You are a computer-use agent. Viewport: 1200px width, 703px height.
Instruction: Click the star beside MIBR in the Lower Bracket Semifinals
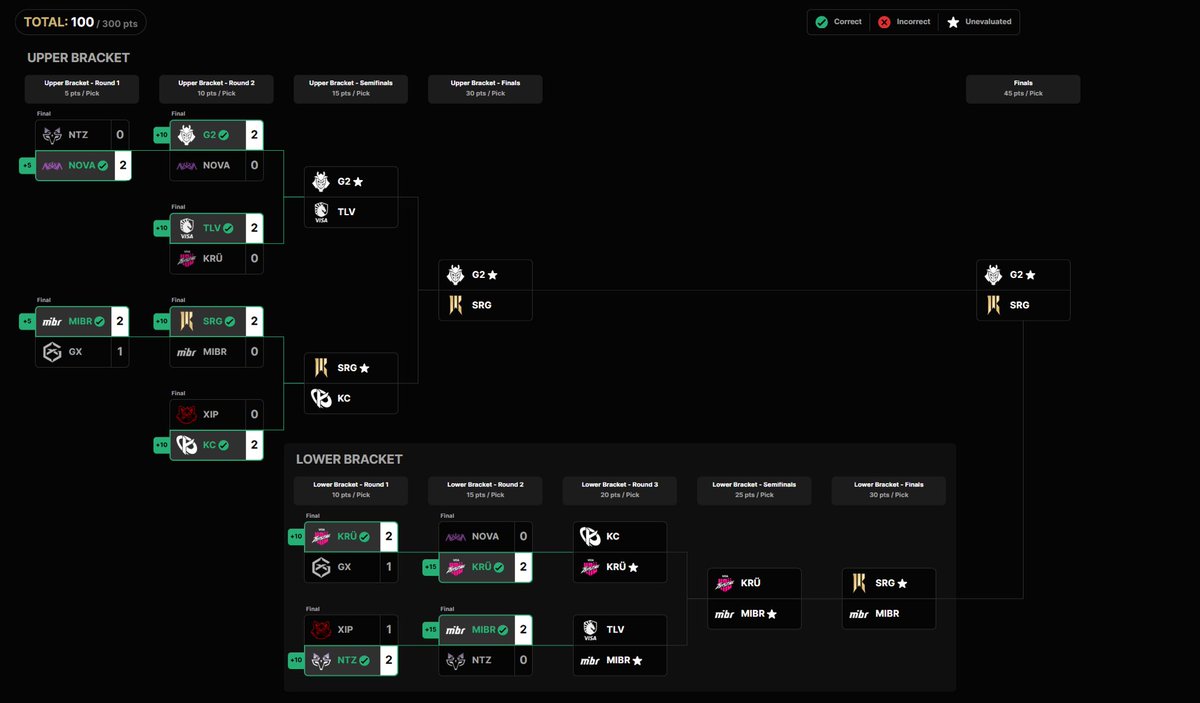coord(772,614)
